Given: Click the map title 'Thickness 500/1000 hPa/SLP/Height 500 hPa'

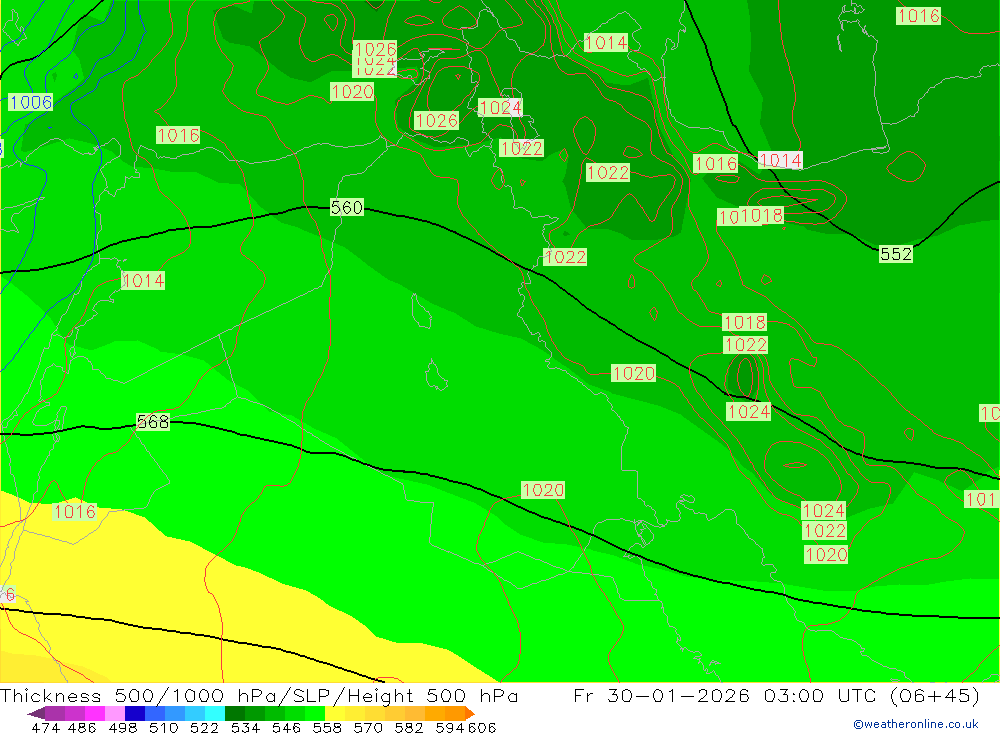Looking at the screenshot, I should (x=259, y=696).
